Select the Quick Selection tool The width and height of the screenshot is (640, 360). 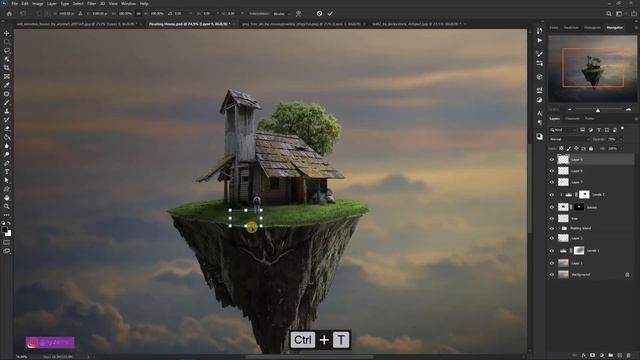click(x=7, y=59)
